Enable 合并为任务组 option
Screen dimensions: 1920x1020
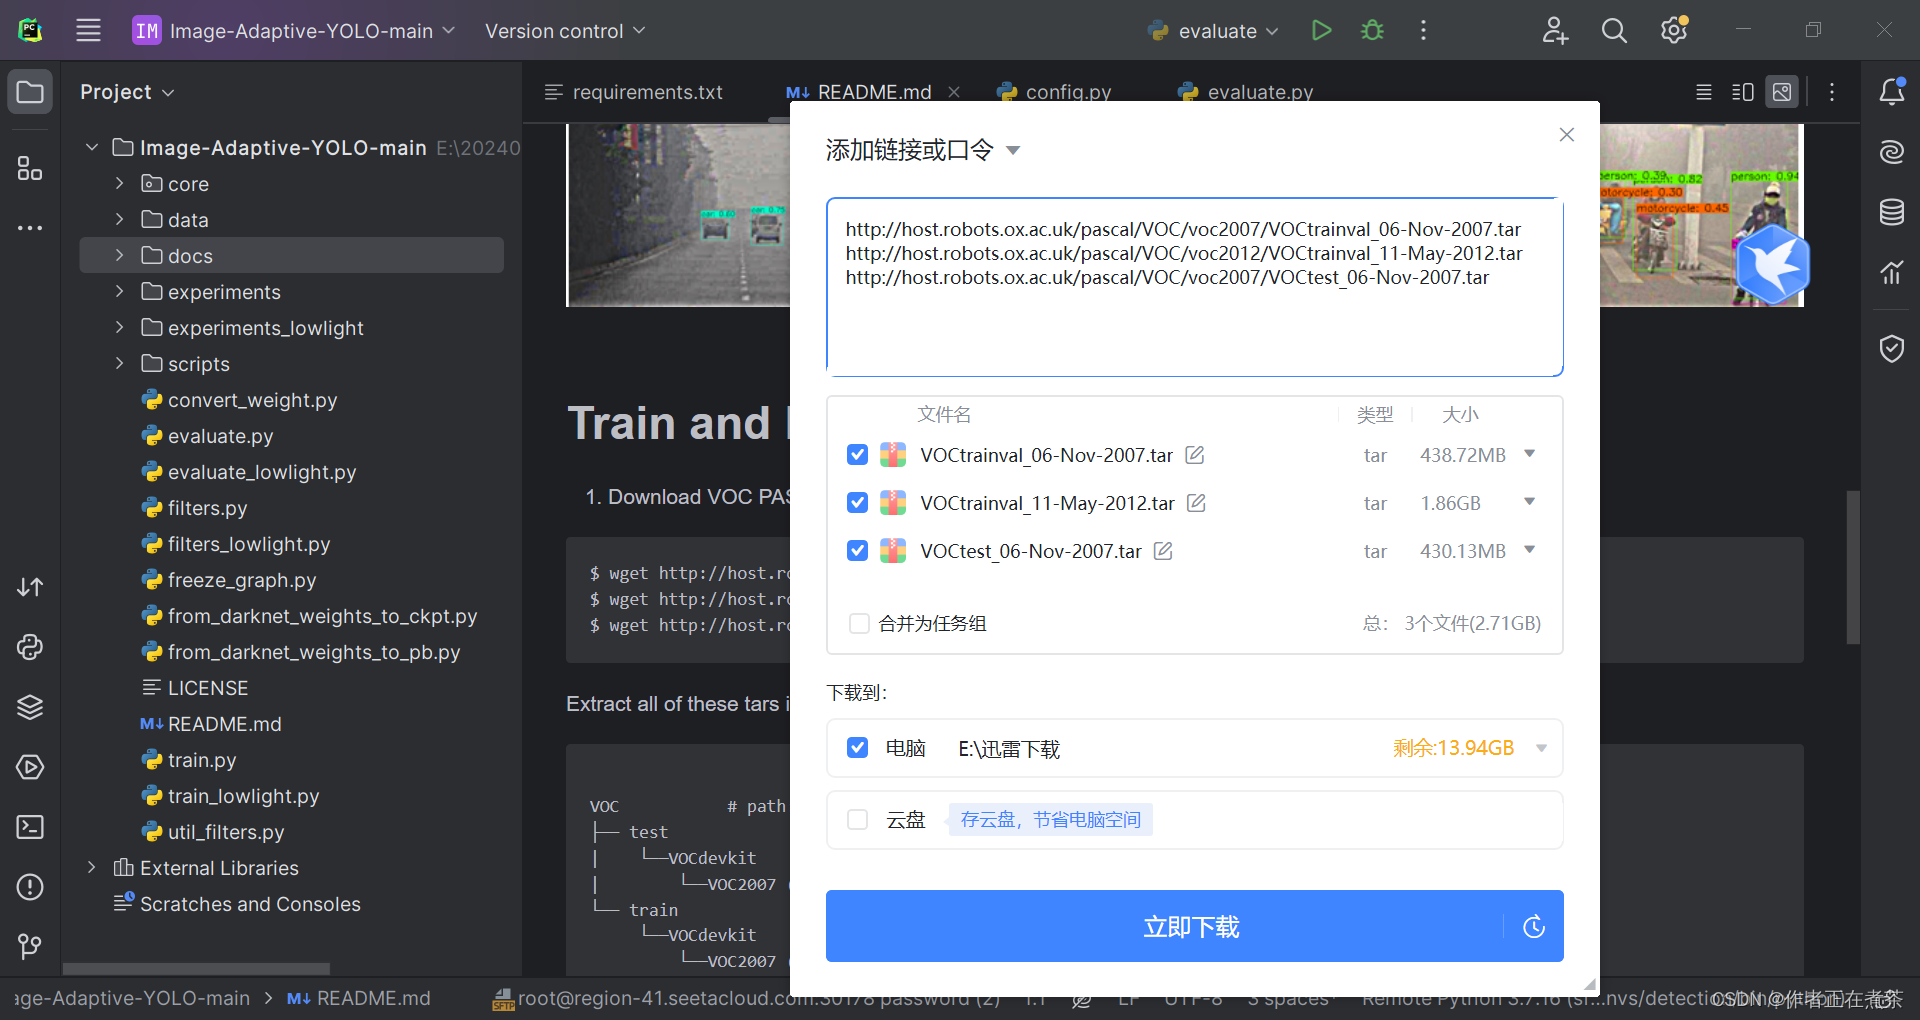(859, 623)
